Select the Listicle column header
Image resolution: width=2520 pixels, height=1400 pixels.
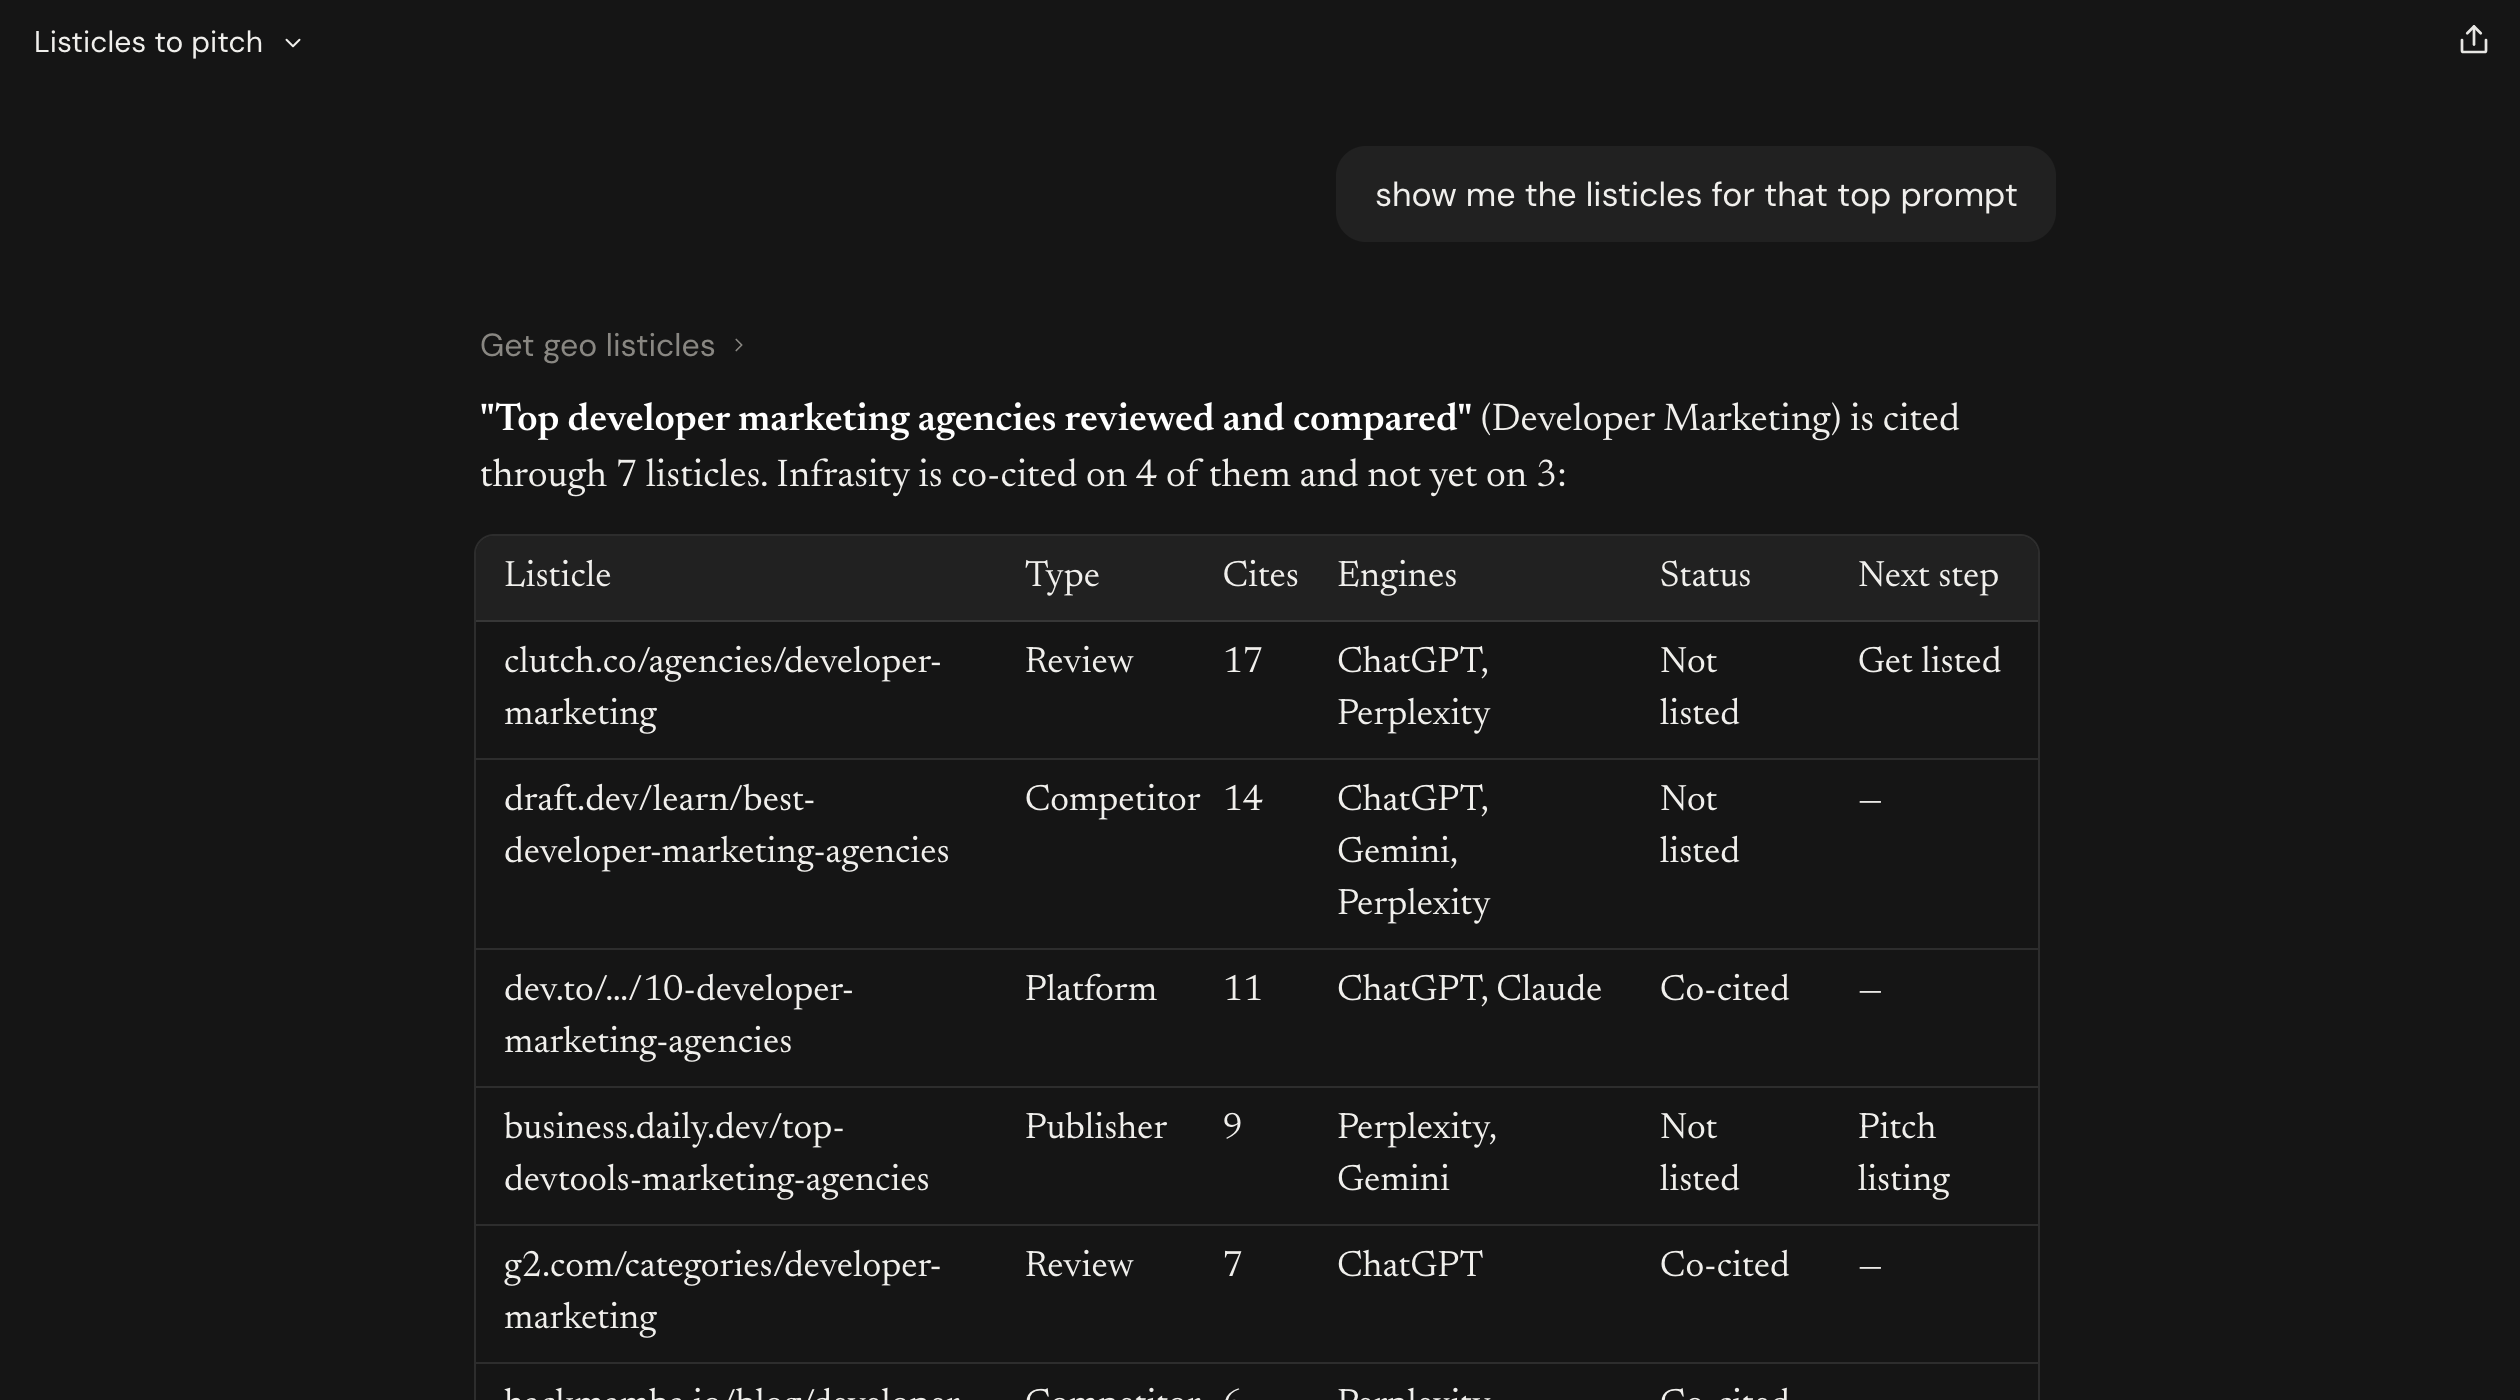pyautogui.click(x=557, y=575)
